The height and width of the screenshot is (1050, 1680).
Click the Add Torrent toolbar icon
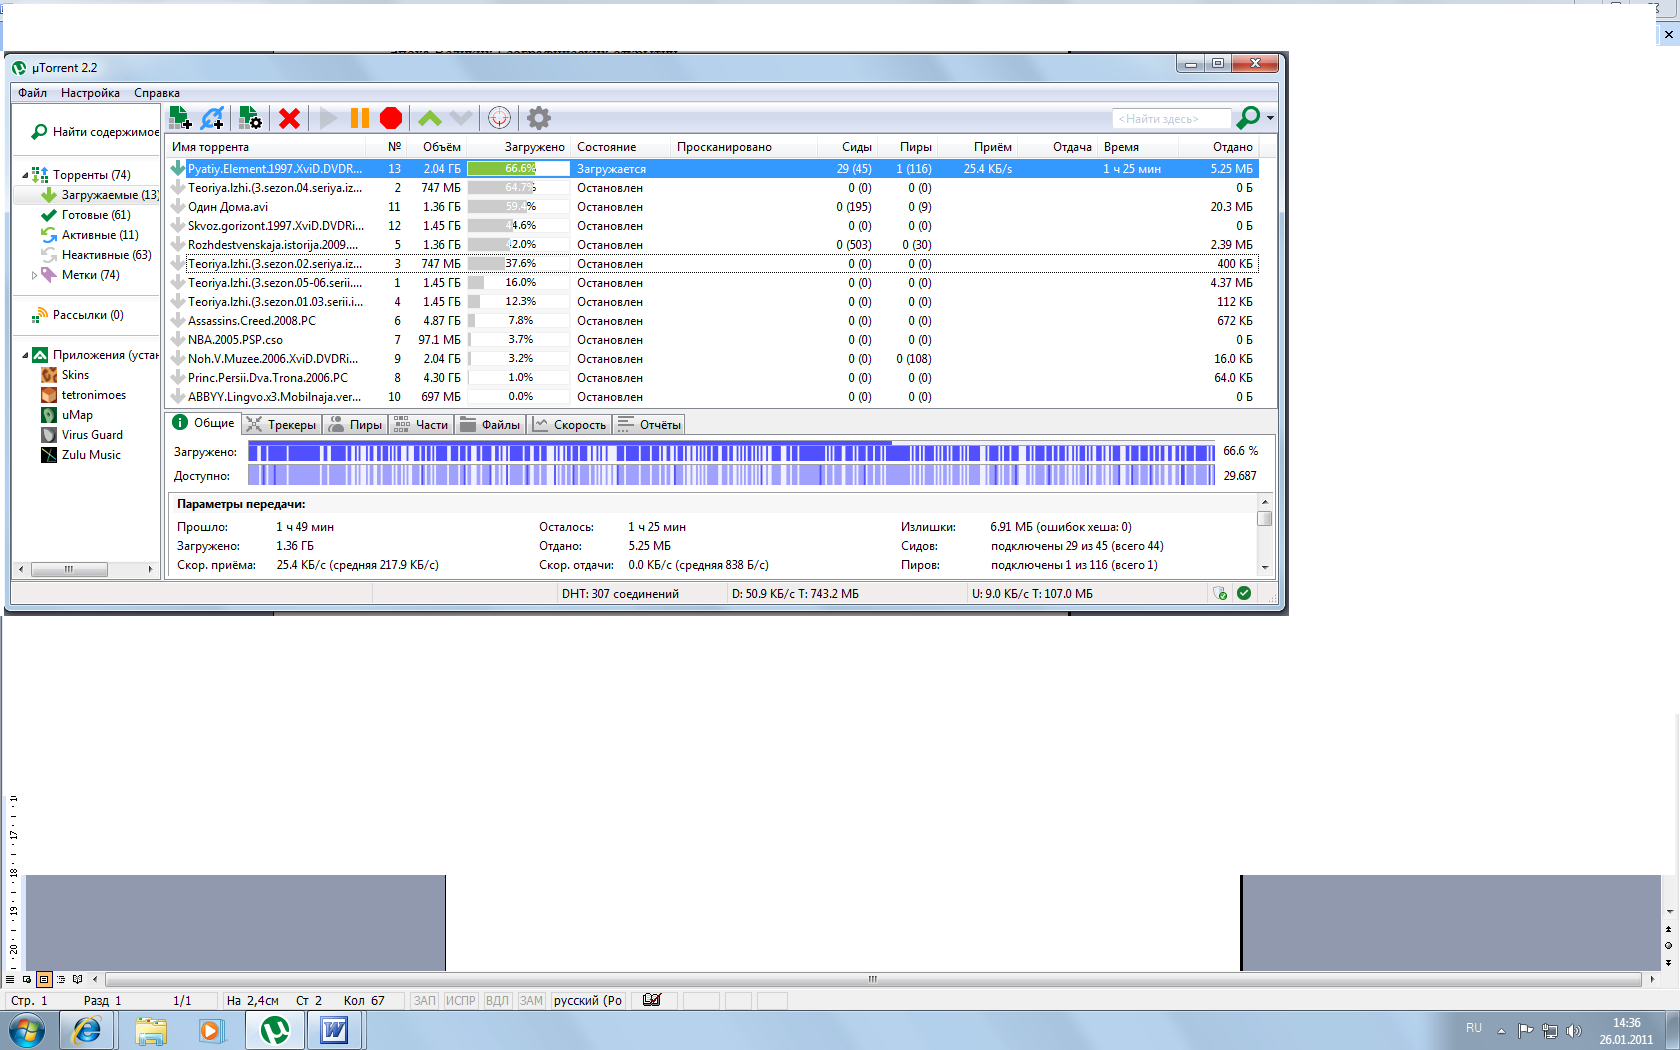pos(180,118)
